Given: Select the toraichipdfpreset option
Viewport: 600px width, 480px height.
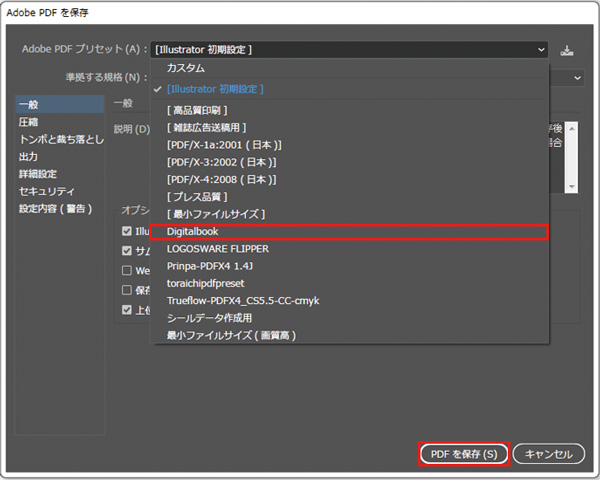Looking at the screenshot, I should click(x=350, y=284).
